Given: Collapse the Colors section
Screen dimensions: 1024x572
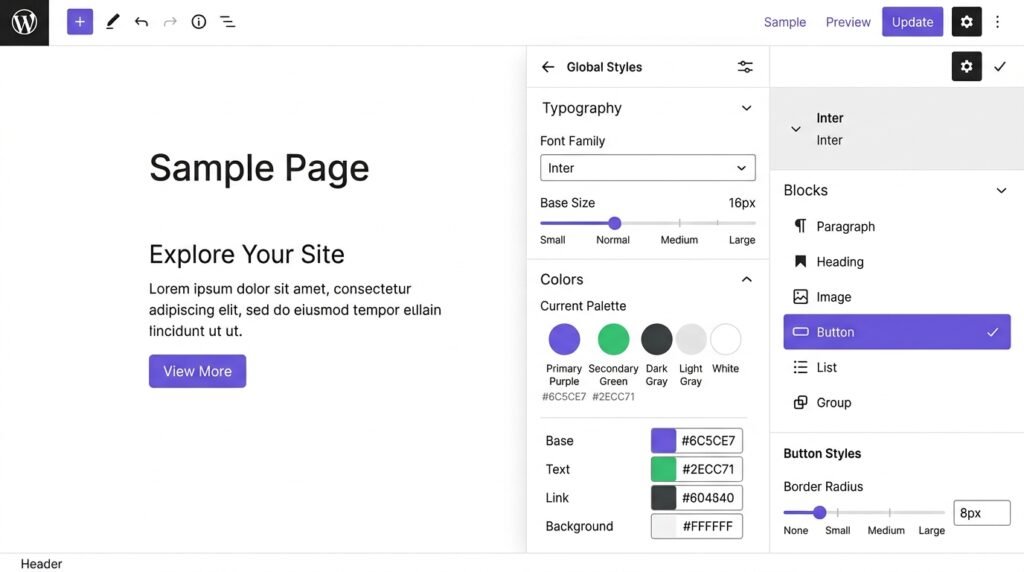Looking at the screenshot, I should (x=746, y=279).
